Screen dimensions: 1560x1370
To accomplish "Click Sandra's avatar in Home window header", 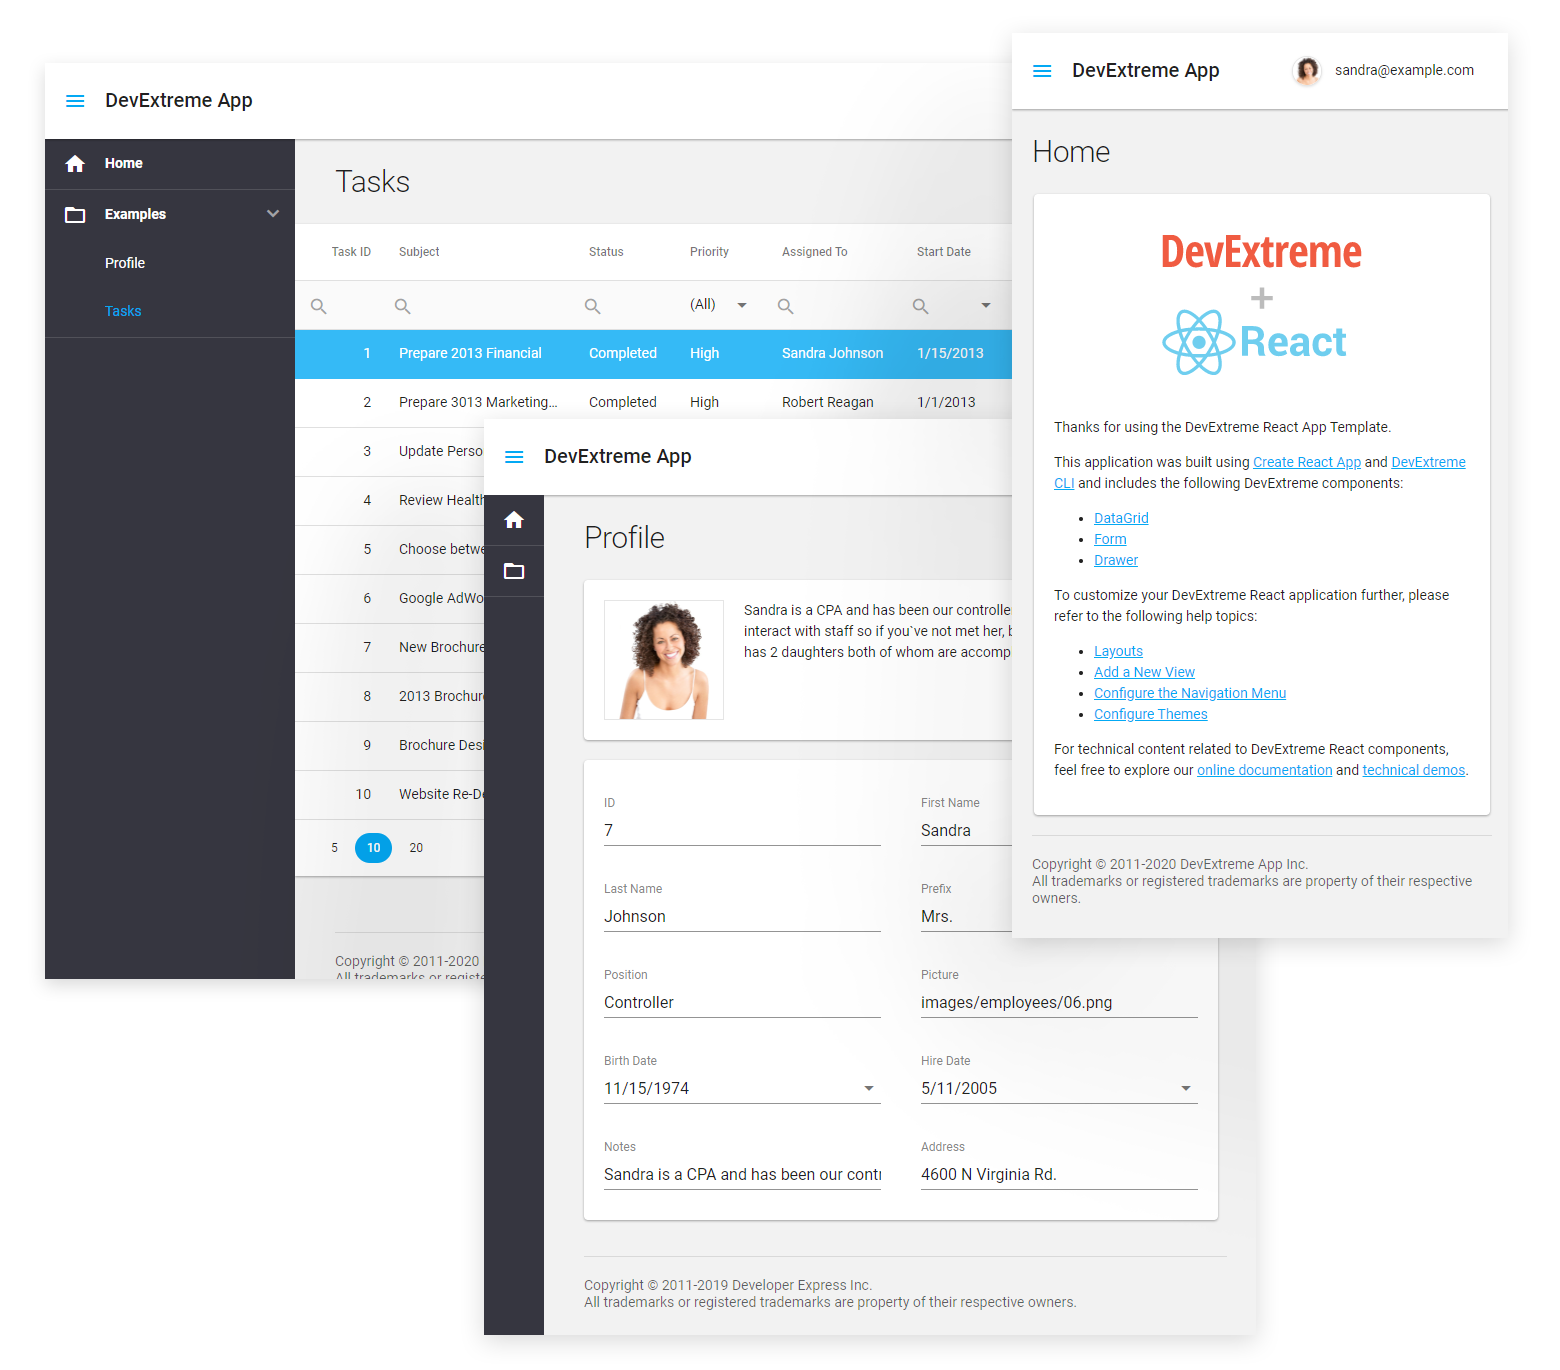I will click(1307, 71).
